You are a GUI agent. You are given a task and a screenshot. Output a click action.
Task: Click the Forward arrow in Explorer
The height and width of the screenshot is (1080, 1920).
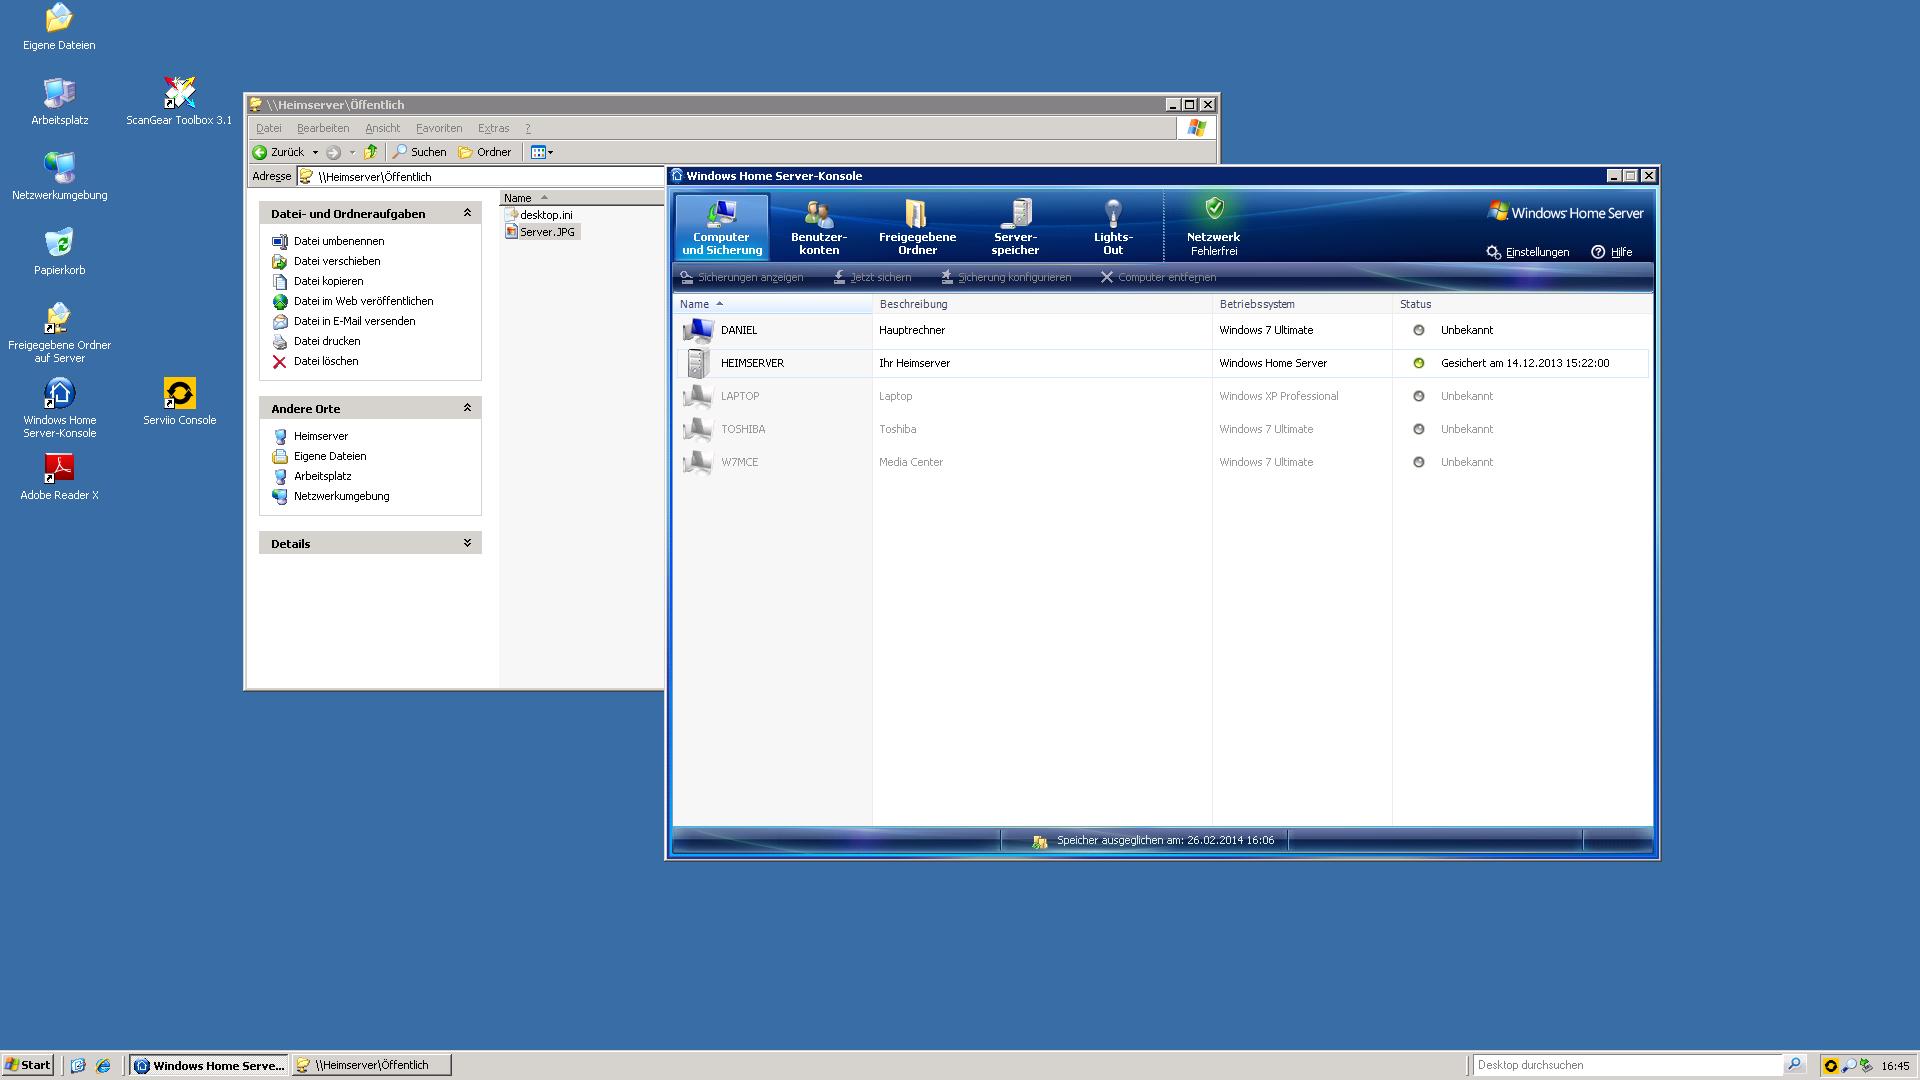tap(334, 152)
